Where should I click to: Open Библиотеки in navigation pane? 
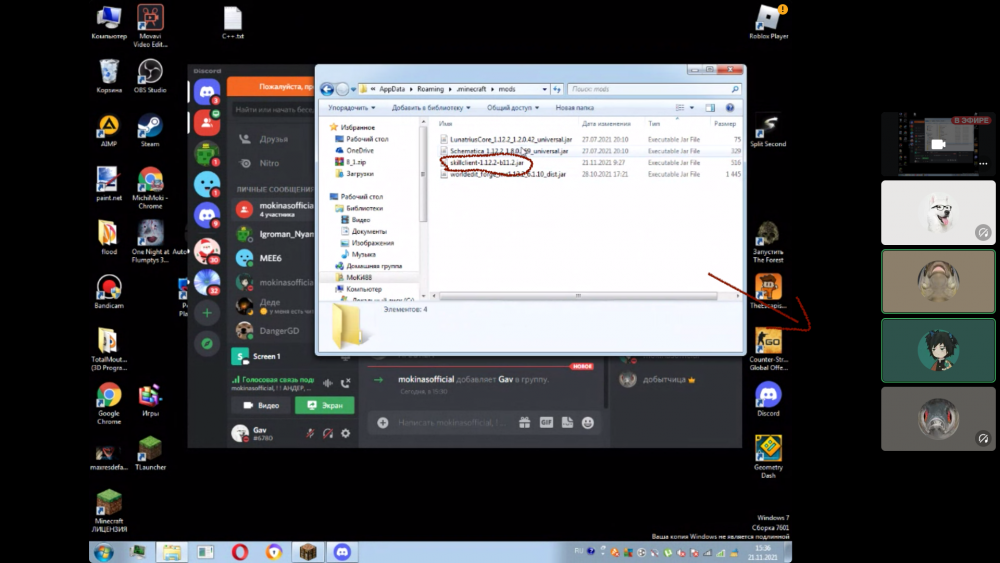pyautogui.click(x=364, y=208)
